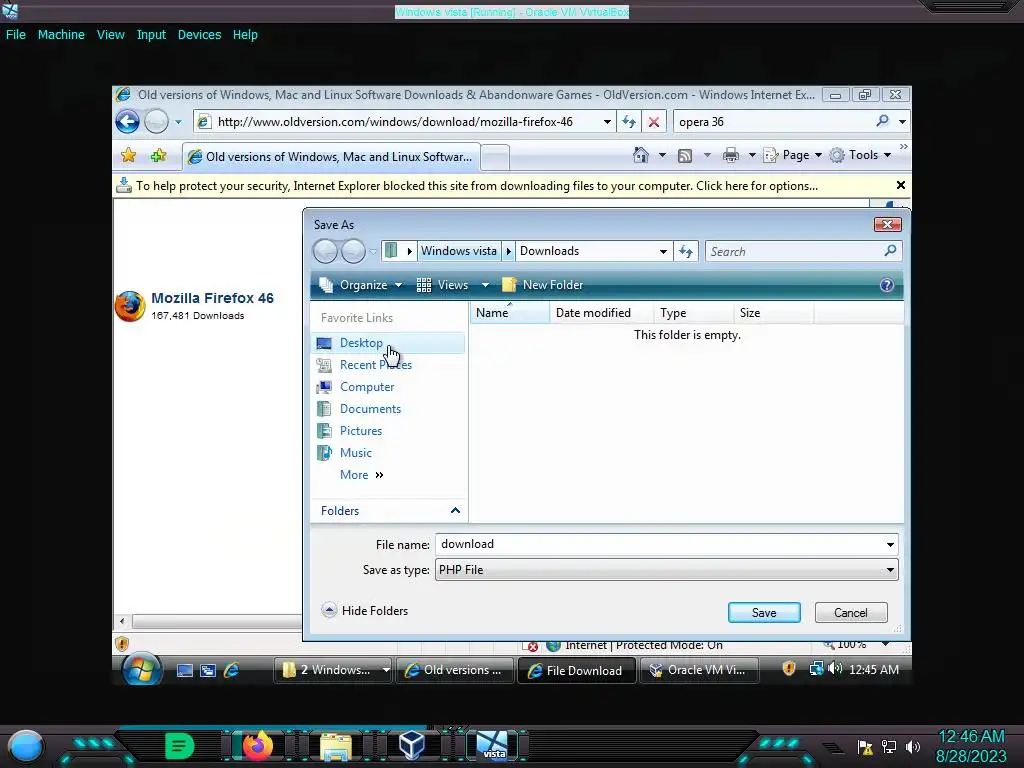1024x768 pixels.
Task: Click the Save As search magnifier icon
Action: coord(890,251)
